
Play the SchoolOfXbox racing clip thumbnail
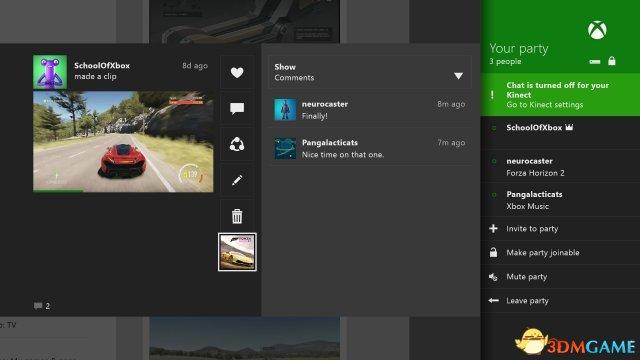pos(123,141)
